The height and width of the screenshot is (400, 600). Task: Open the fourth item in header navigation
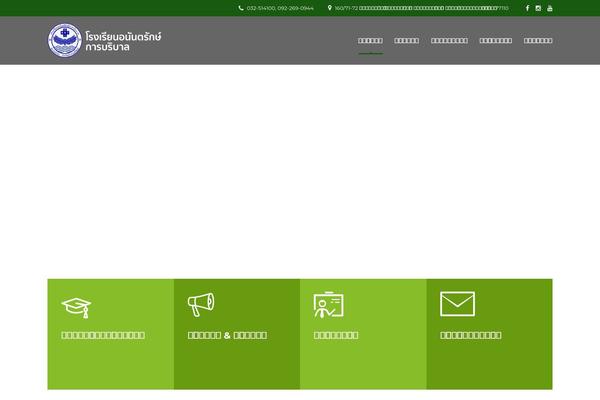point(496,41)
